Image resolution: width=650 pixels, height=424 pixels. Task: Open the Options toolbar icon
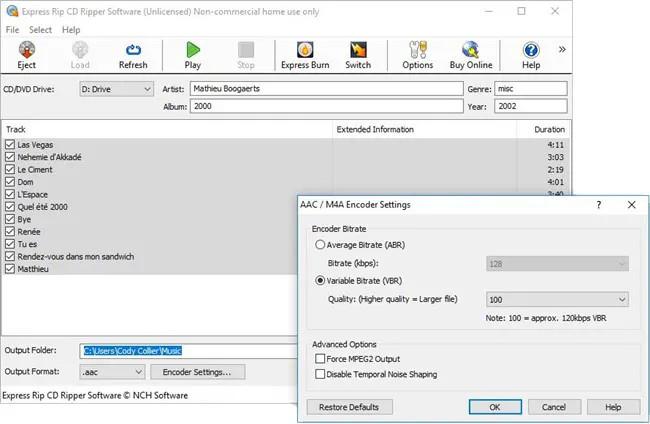tap(417, 54)
